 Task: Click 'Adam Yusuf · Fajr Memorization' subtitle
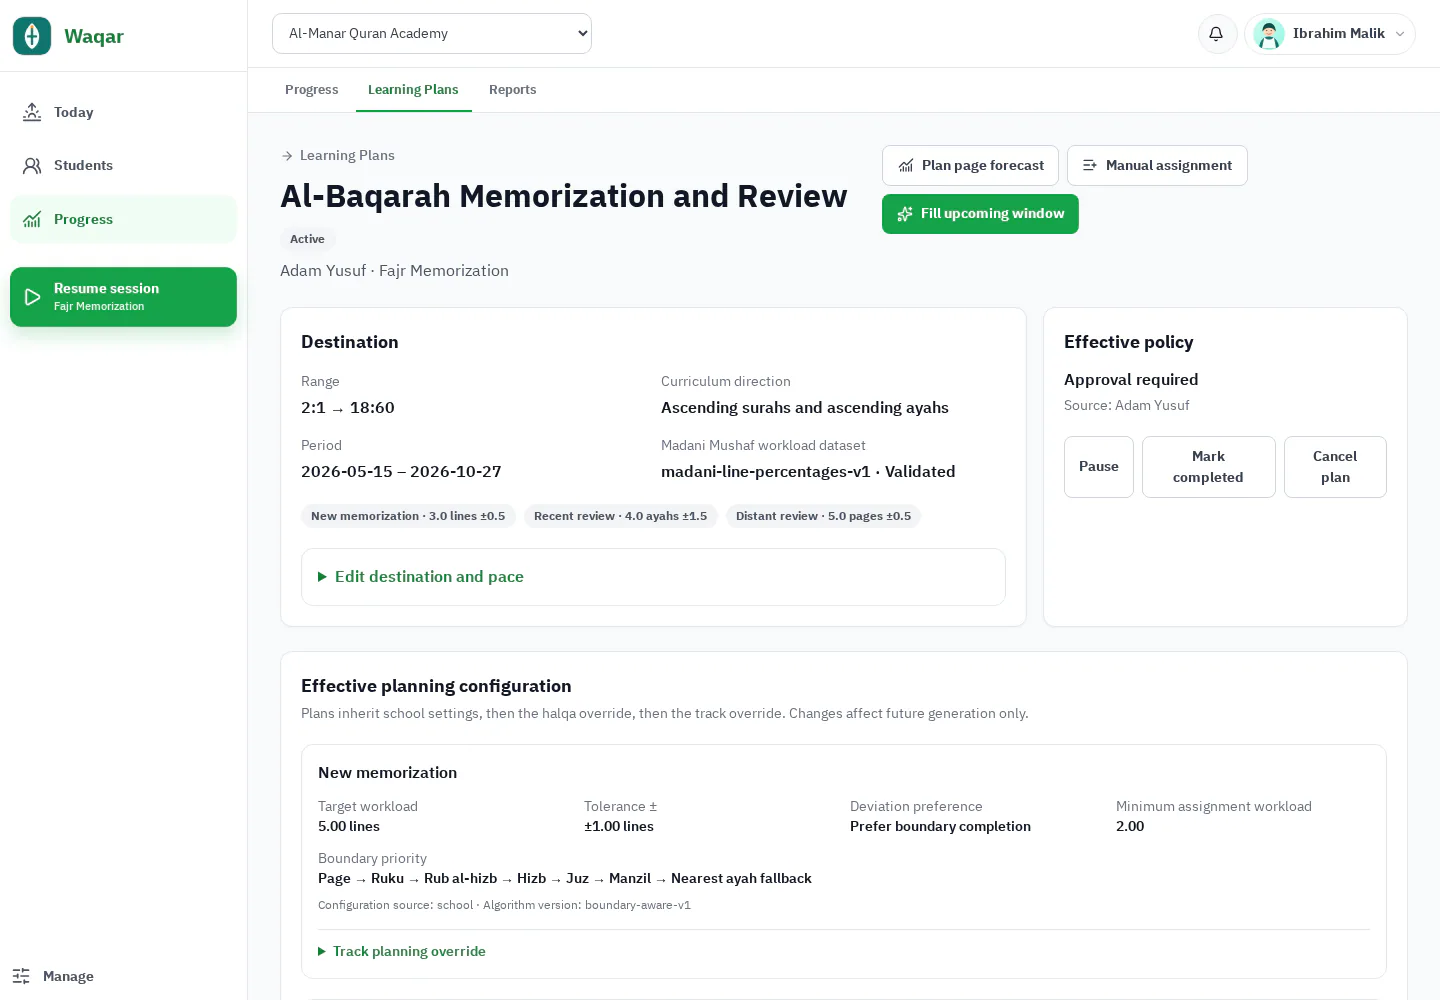pos(394,271)
